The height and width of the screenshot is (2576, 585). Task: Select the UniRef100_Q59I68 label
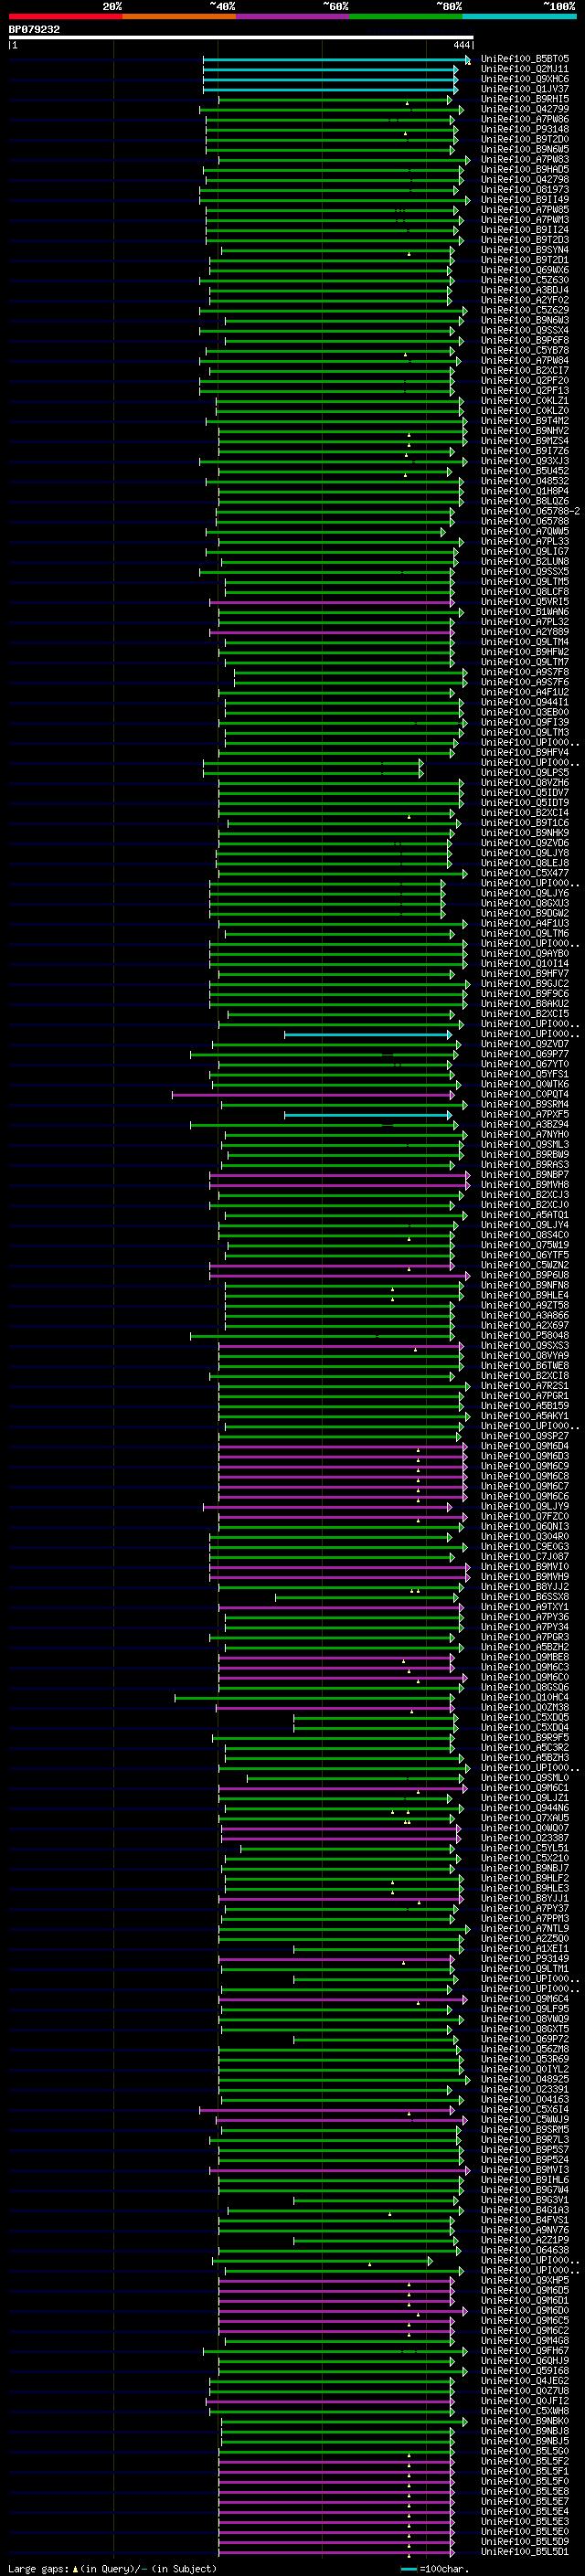(525, 2371)
